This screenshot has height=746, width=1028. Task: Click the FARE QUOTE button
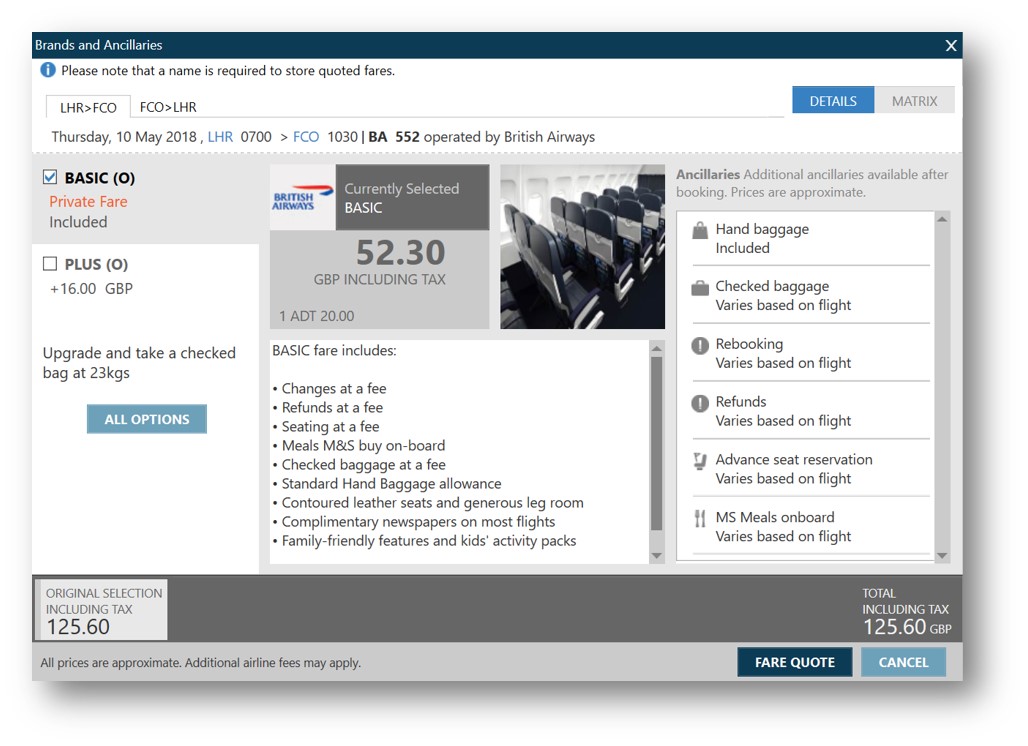(x=795, y=662)
